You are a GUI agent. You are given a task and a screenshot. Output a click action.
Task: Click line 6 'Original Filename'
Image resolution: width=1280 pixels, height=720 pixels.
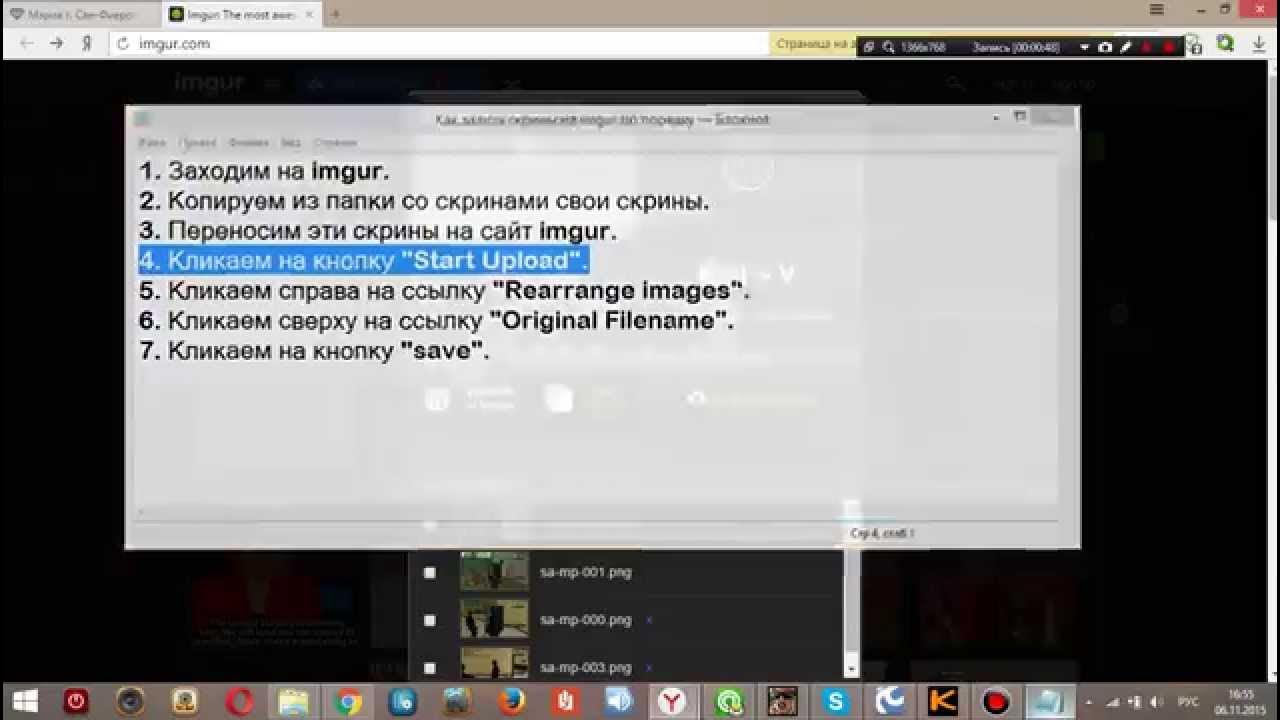coord(436,321)
